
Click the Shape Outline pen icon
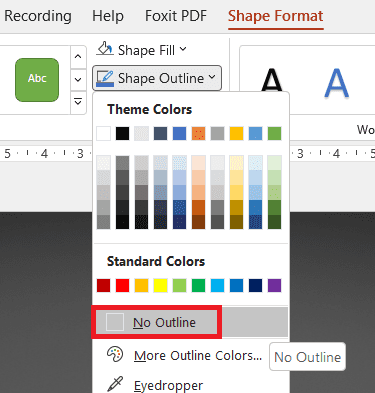(x=105, y=78)
